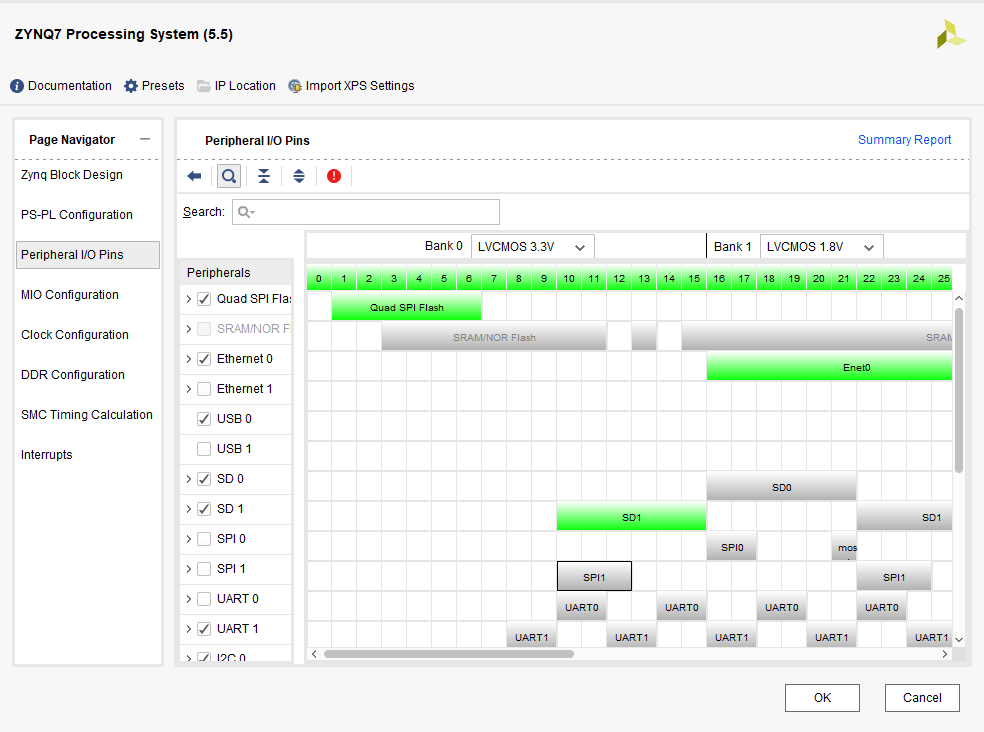The width and height of the screenshot is (984, 732).
Task: Expand the SPI 1 tree row
Action: point(188,569)
